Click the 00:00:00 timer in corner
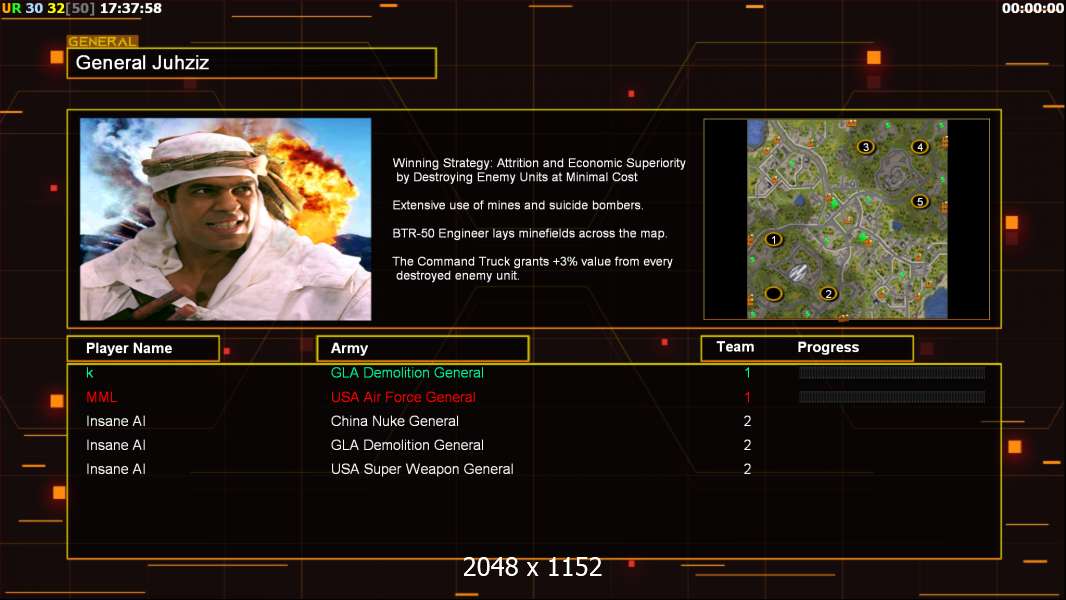This screenshot has width=1066, height=600. click(1032, 8)
